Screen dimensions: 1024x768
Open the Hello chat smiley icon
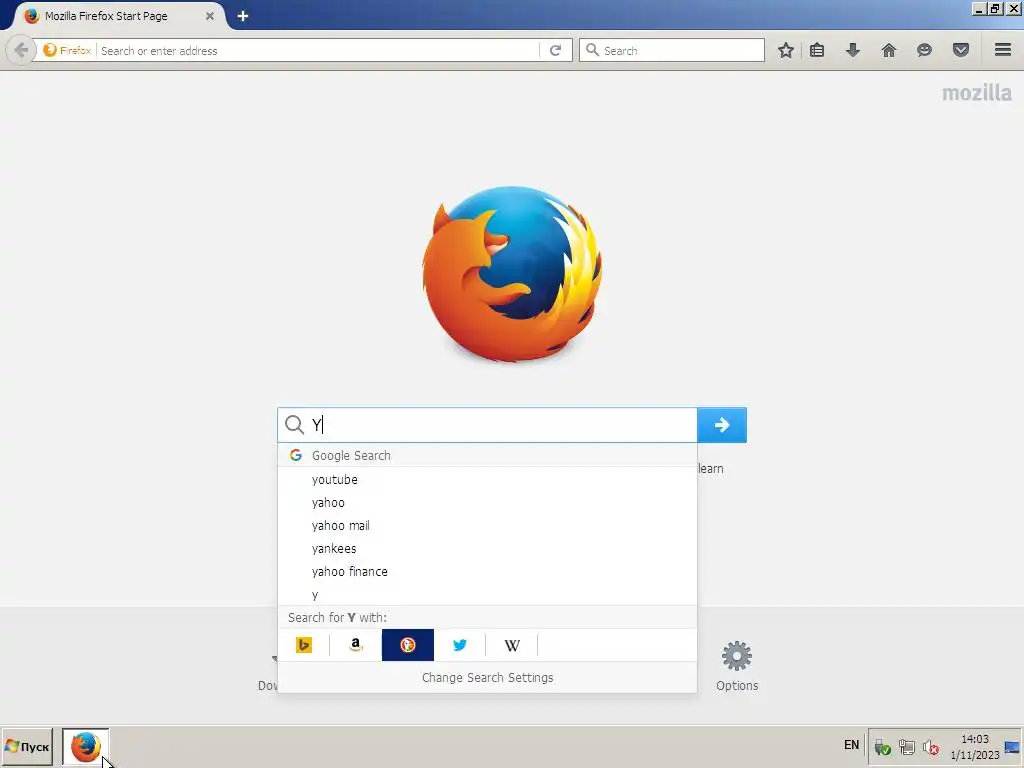tap(924, 50)
